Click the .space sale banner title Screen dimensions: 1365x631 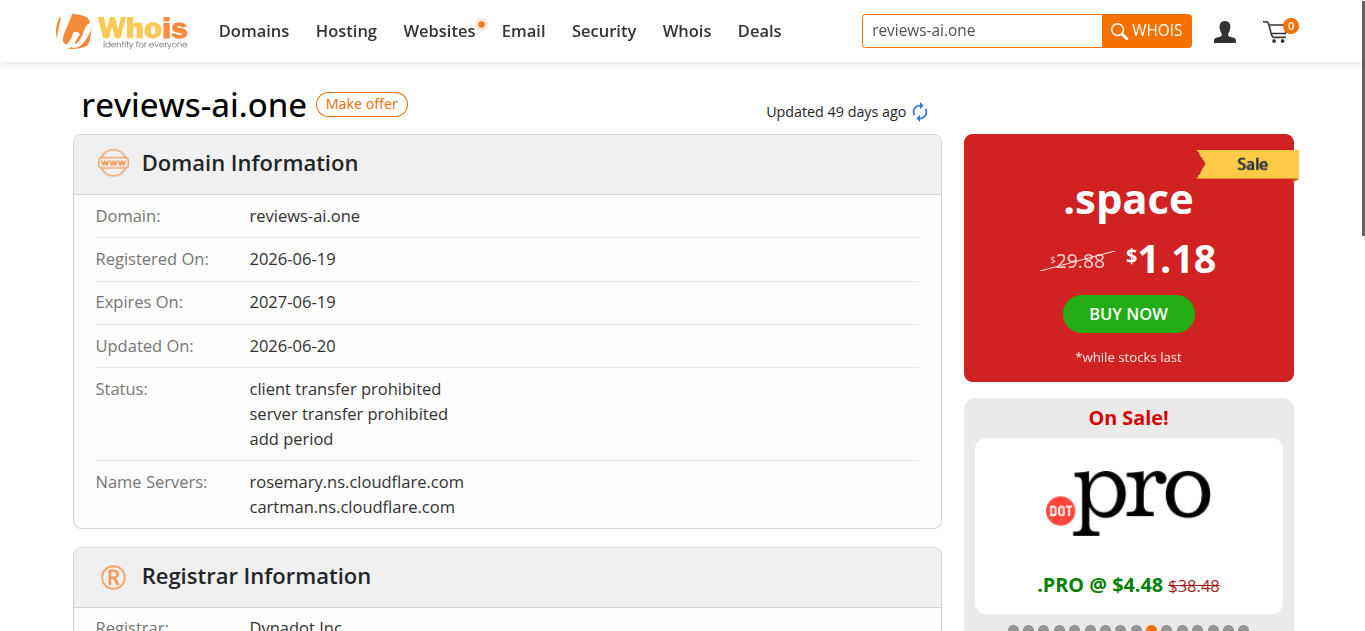[x=1128, y=201]
